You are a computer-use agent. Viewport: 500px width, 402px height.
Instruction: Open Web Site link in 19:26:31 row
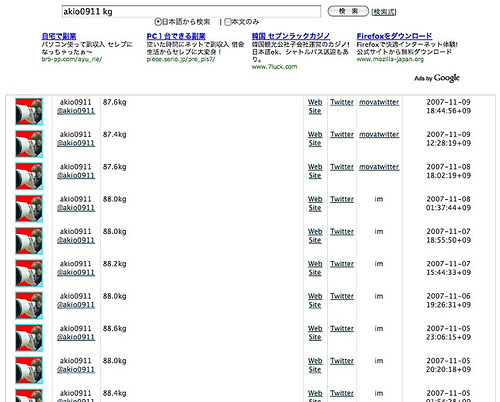tap(315, 301)
